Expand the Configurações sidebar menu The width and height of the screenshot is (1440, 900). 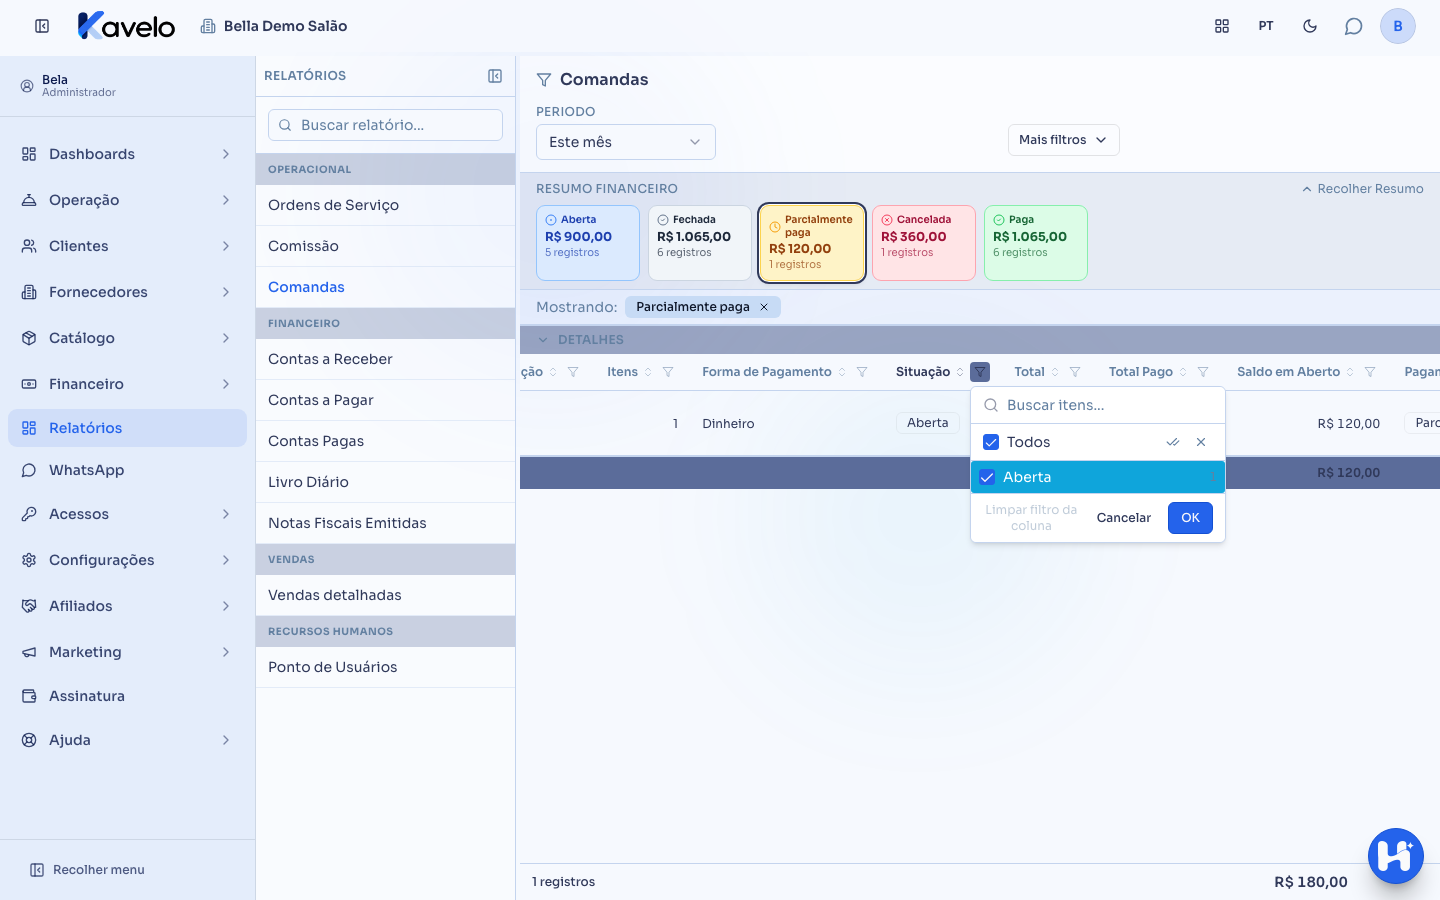(x=127, y=560)
